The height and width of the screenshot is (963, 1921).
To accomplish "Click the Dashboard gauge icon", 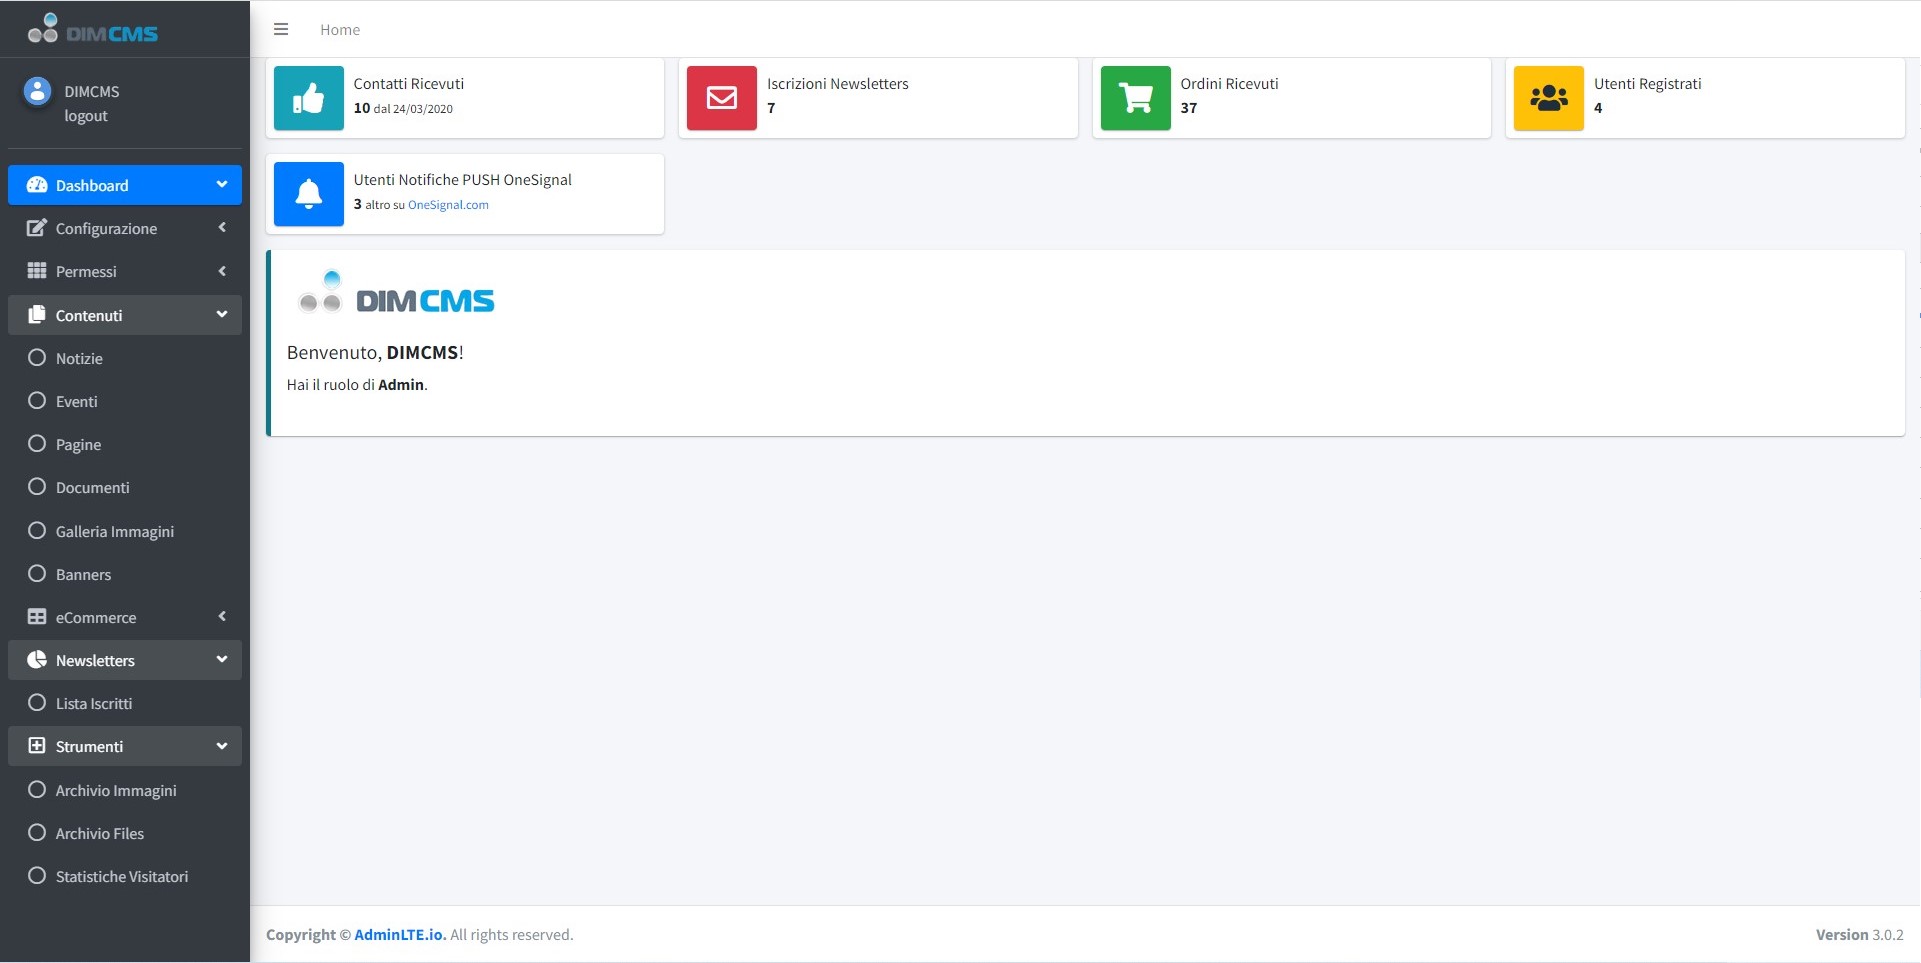I will pos(37,185).
